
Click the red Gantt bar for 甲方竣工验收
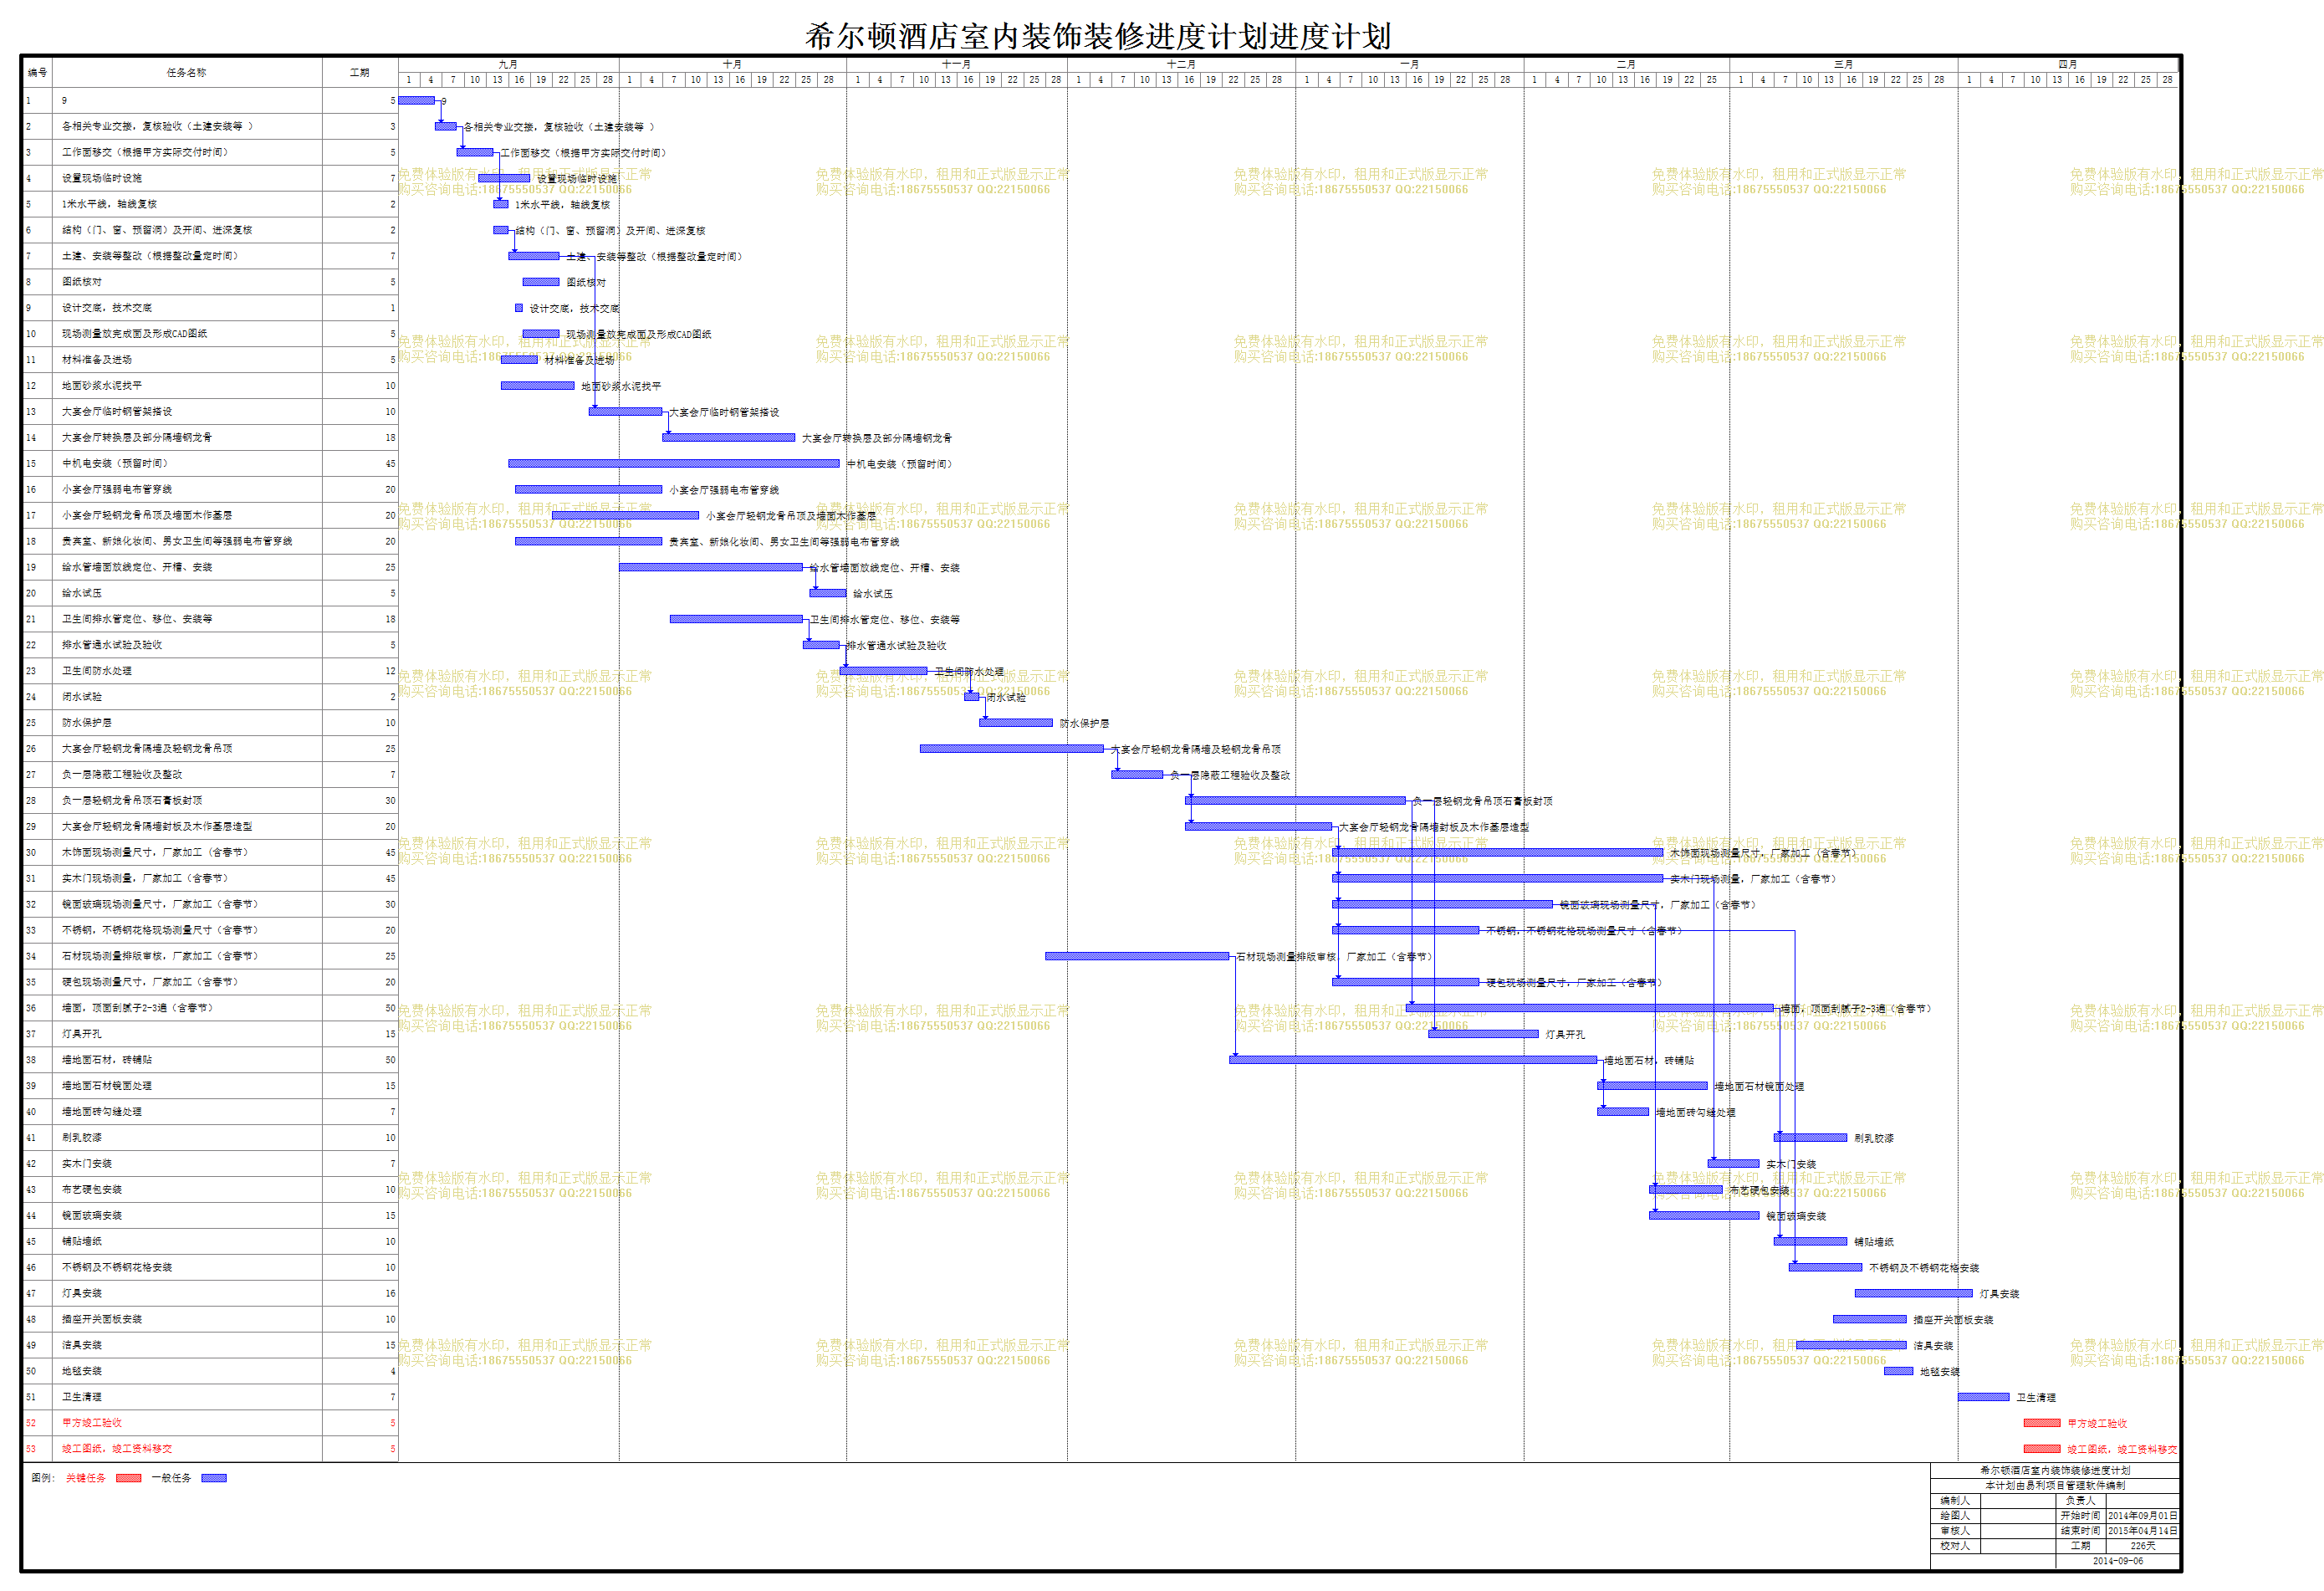[x=2041, y=1423]
